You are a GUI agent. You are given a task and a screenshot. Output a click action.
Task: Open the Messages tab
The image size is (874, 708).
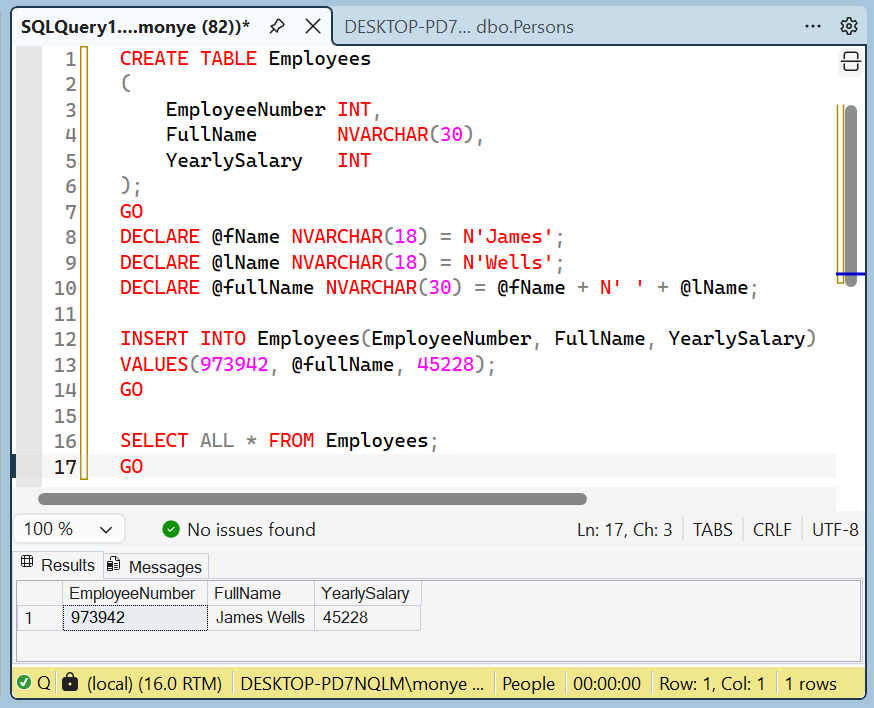(156, 566)
